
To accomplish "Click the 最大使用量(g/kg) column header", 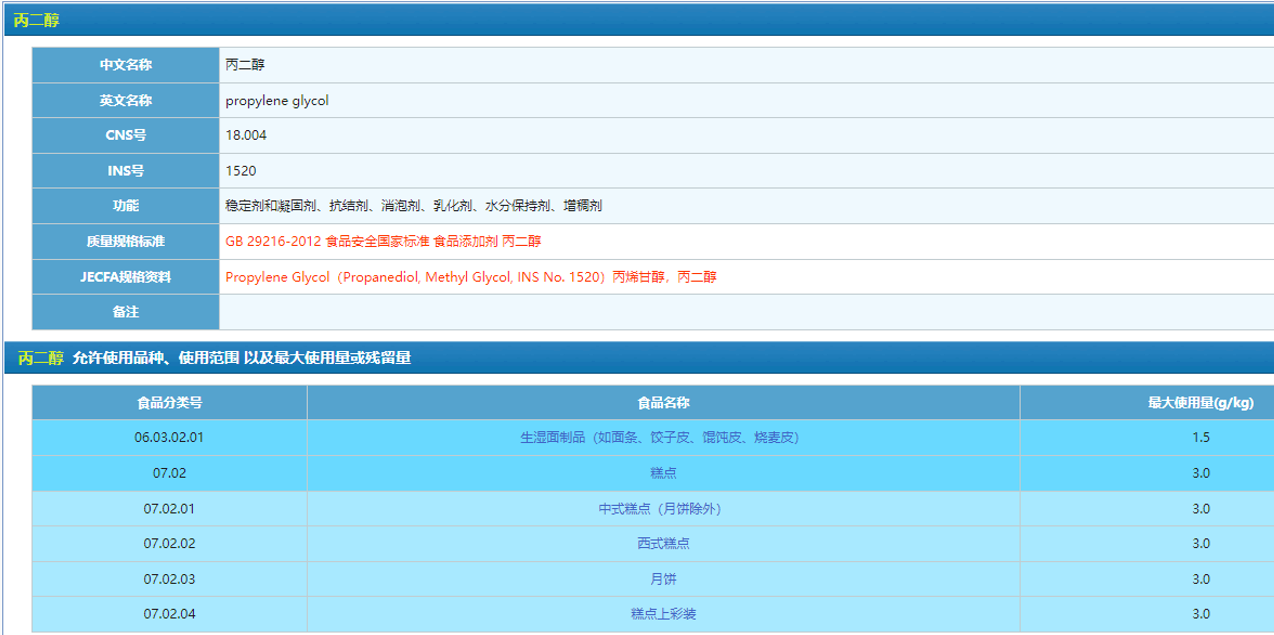I will 1200,403.
